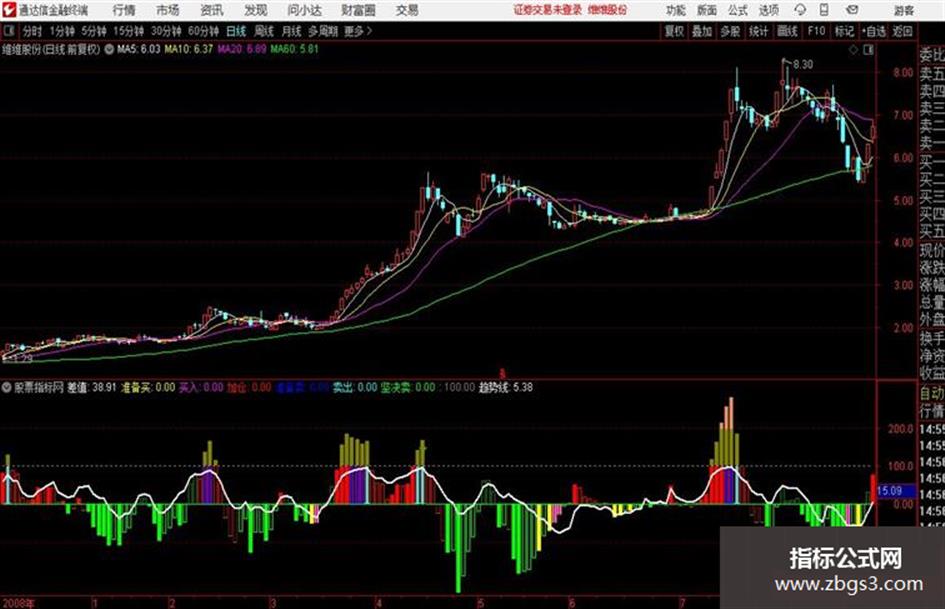
Task: Open the 交易 menu
Action: tap(407, 10)
